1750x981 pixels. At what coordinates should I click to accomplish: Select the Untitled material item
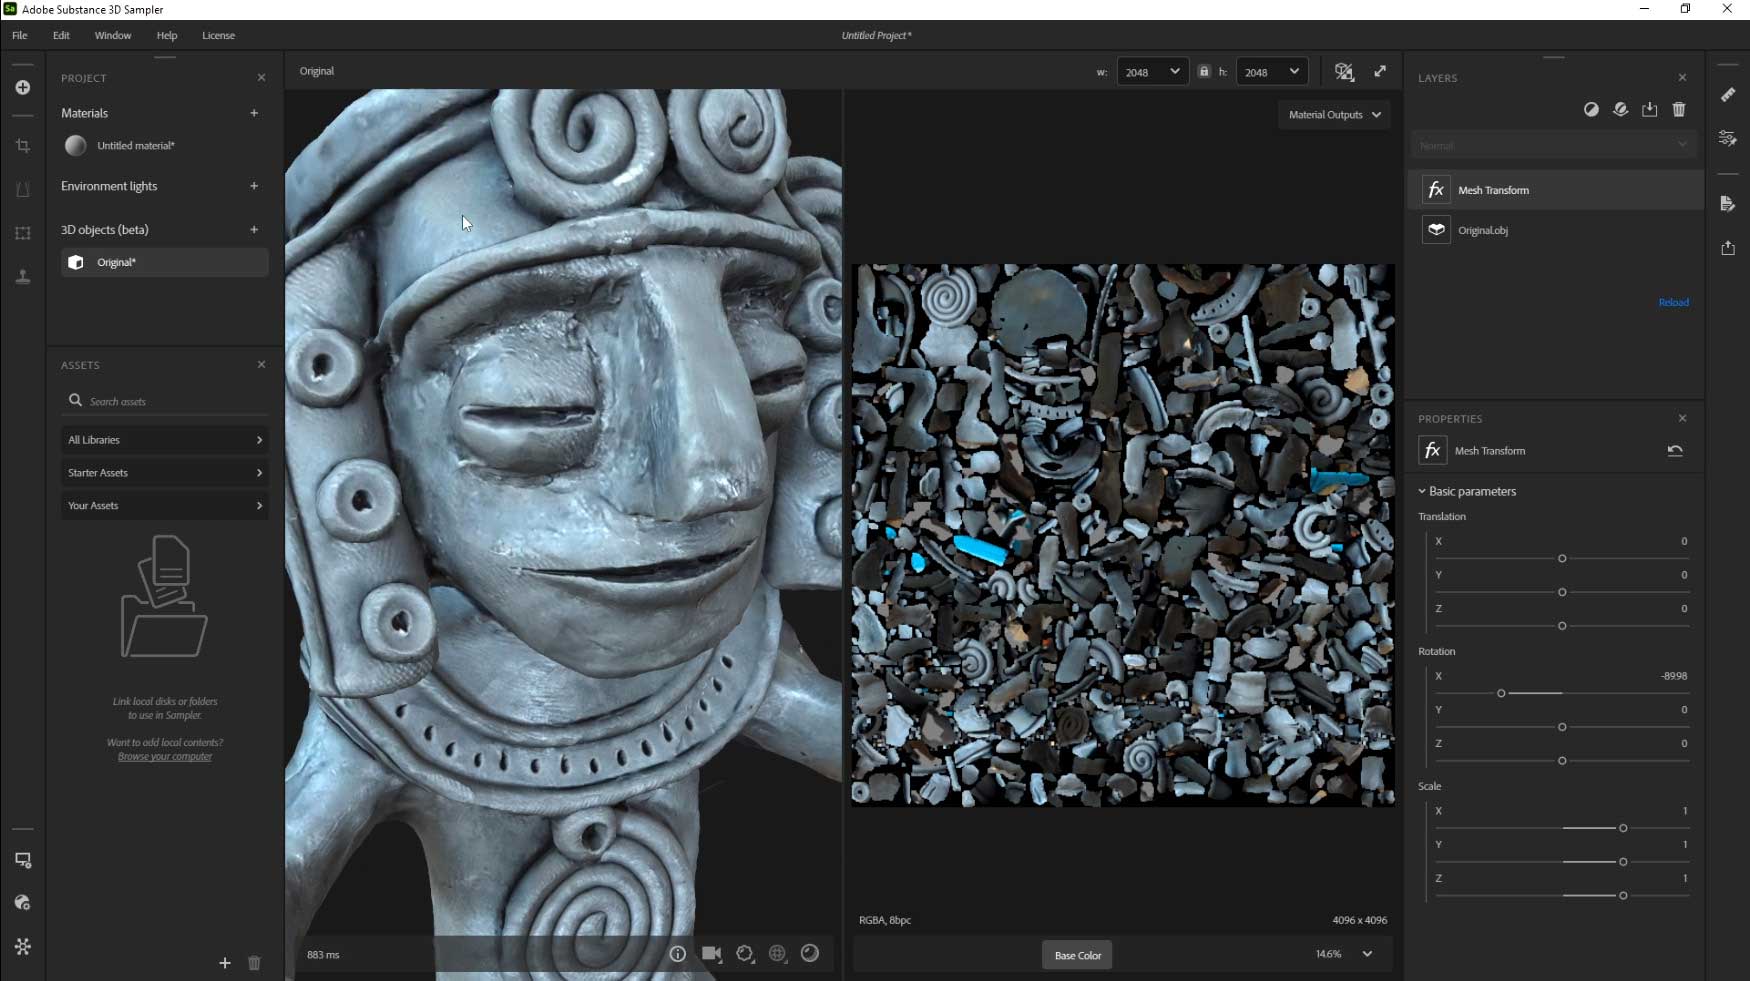coord(165,146)
